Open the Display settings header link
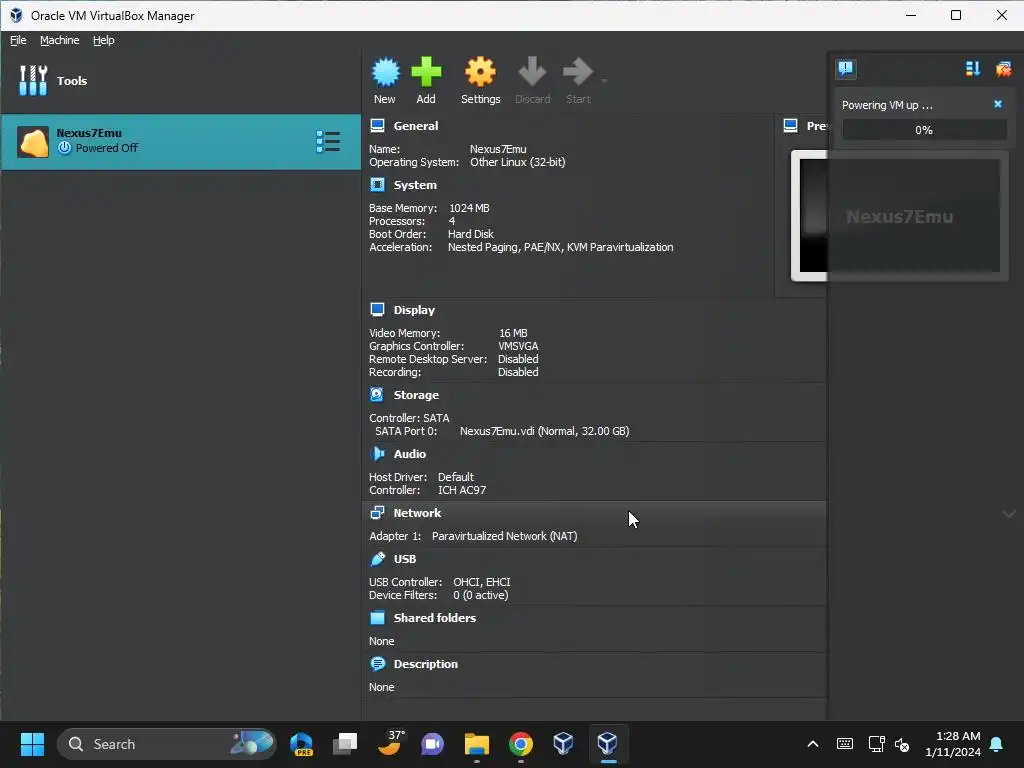The width and height of the screenshot is (1024, 768). tap(414, 310)
